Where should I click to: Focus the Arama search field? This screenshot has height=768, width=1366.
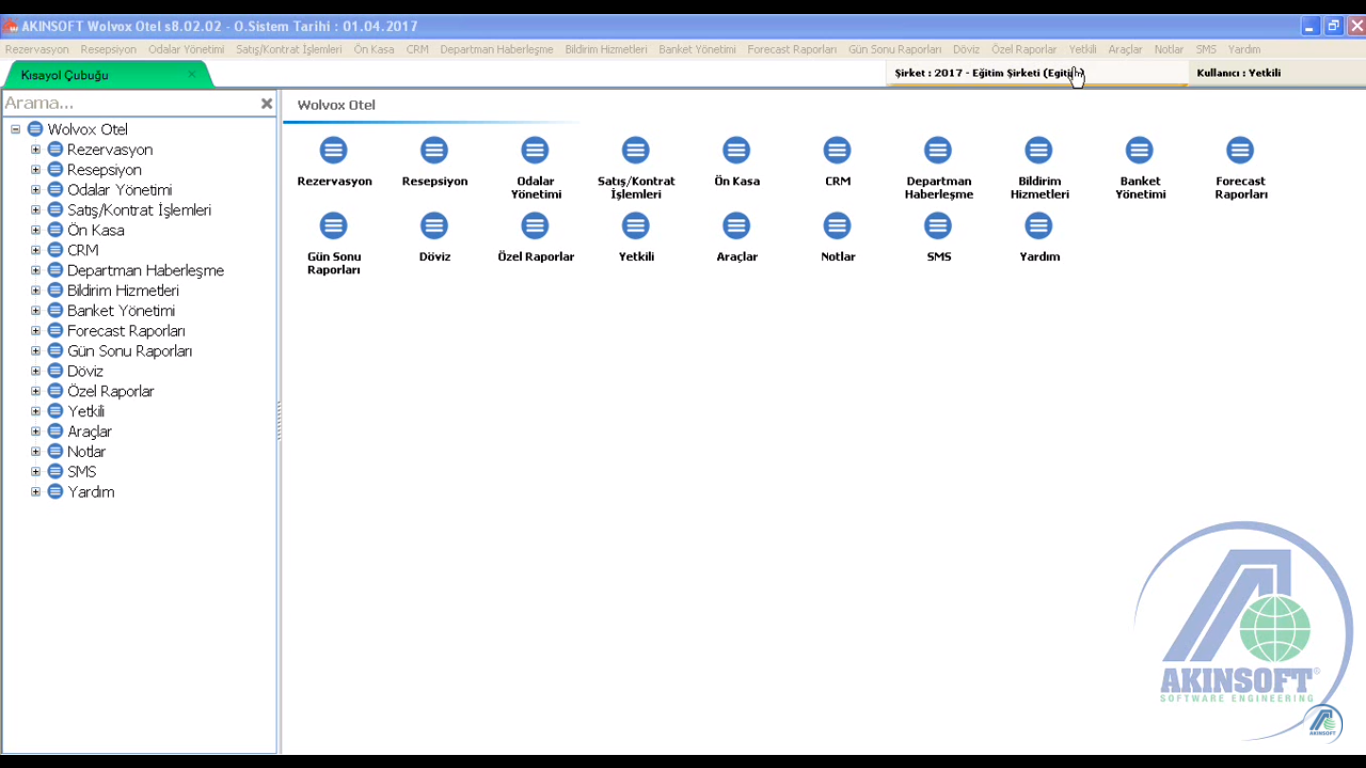(x=130, y=103)
